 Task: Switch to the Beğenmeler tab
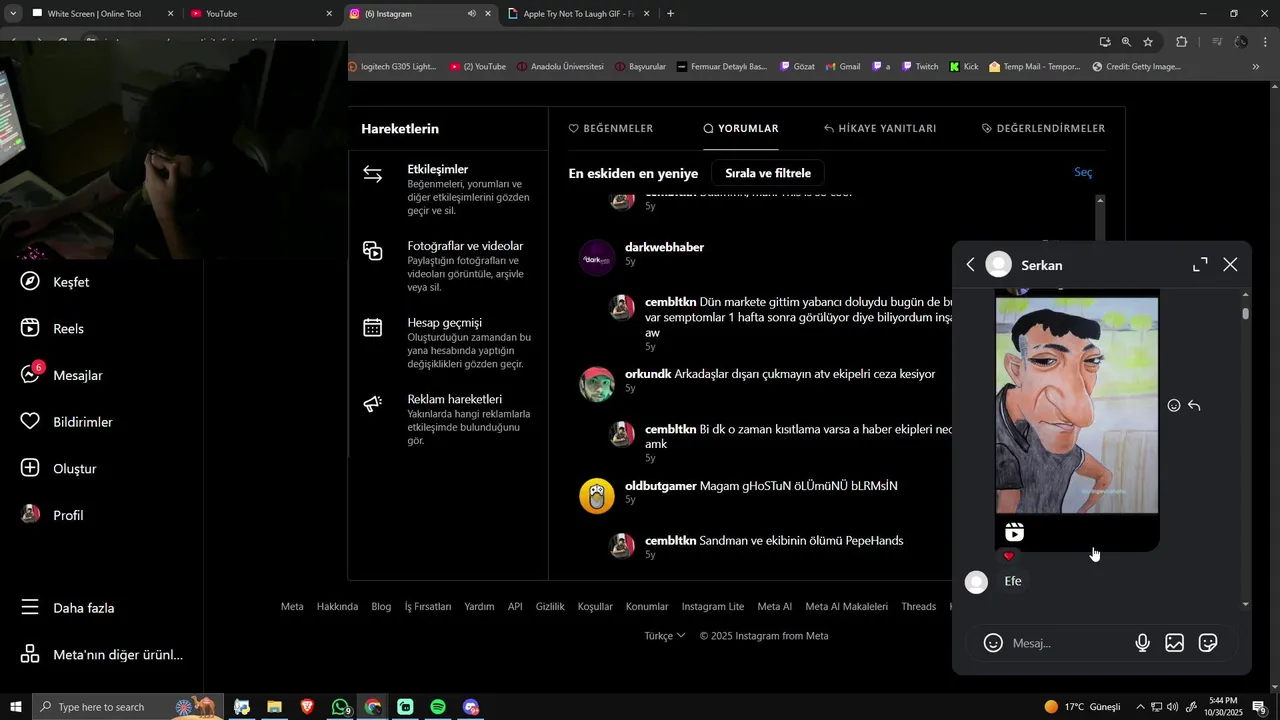(x=611, y=128)
